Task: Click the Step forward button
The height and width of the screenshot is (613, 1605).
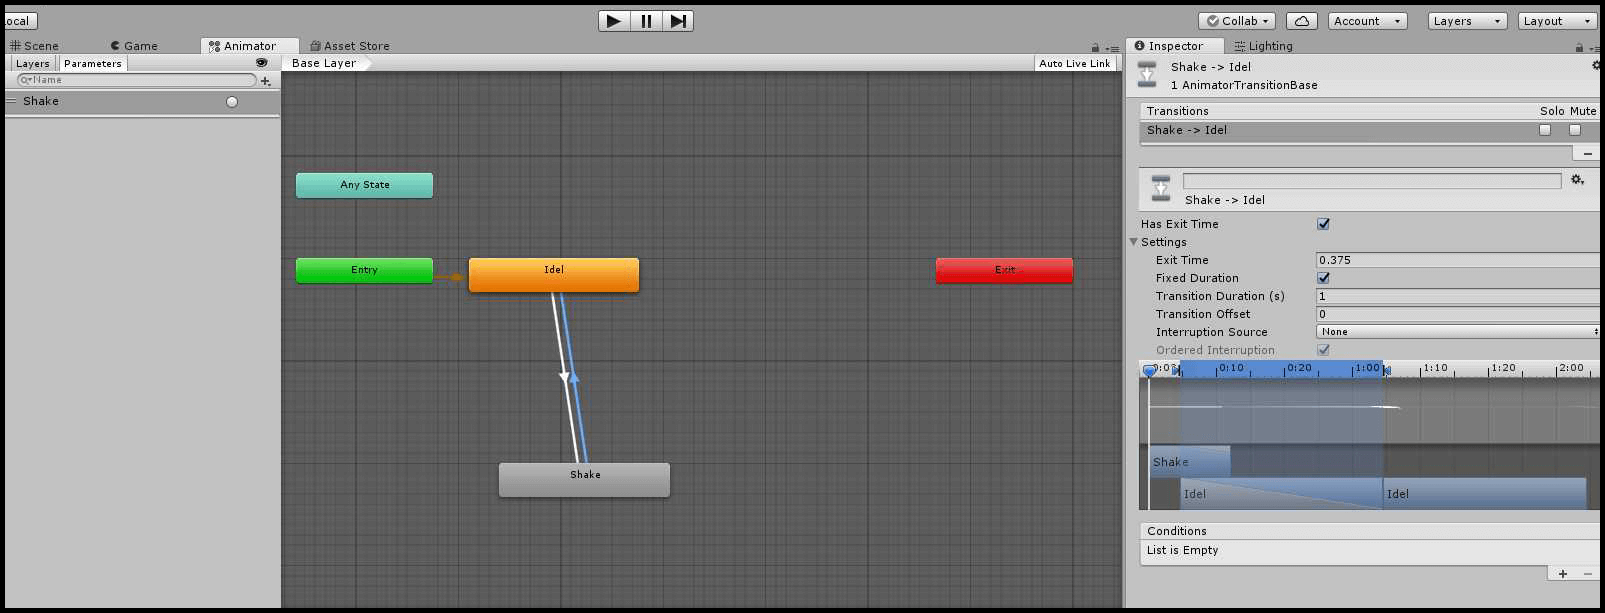Action: [678, 21]
